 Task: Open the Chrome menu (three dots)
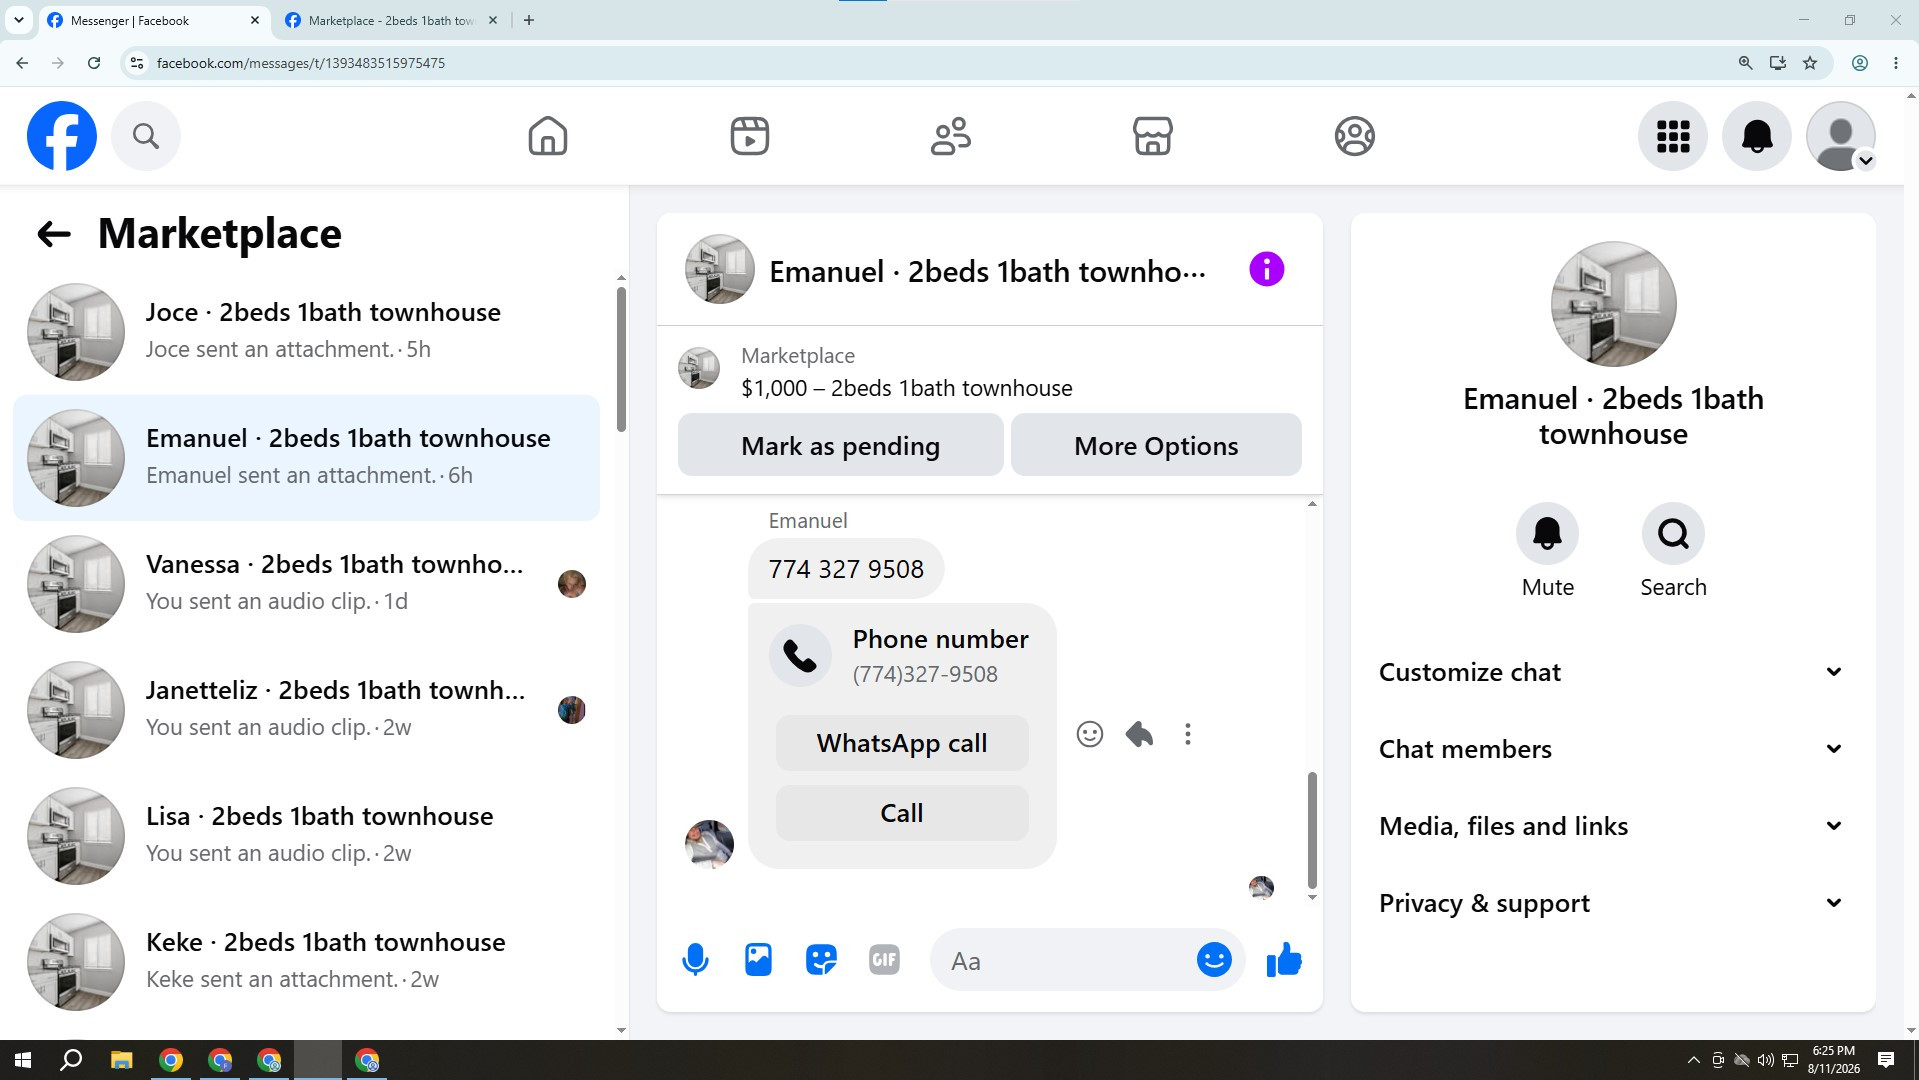pos(1896,63)
